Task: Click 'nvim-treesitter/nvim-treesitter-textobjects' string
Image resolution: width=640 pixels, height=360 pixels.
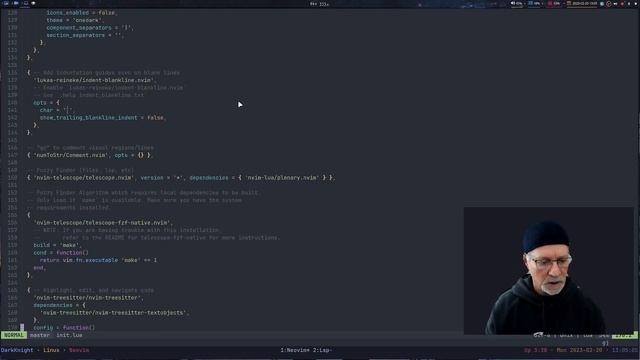Action: pos(113,313)
